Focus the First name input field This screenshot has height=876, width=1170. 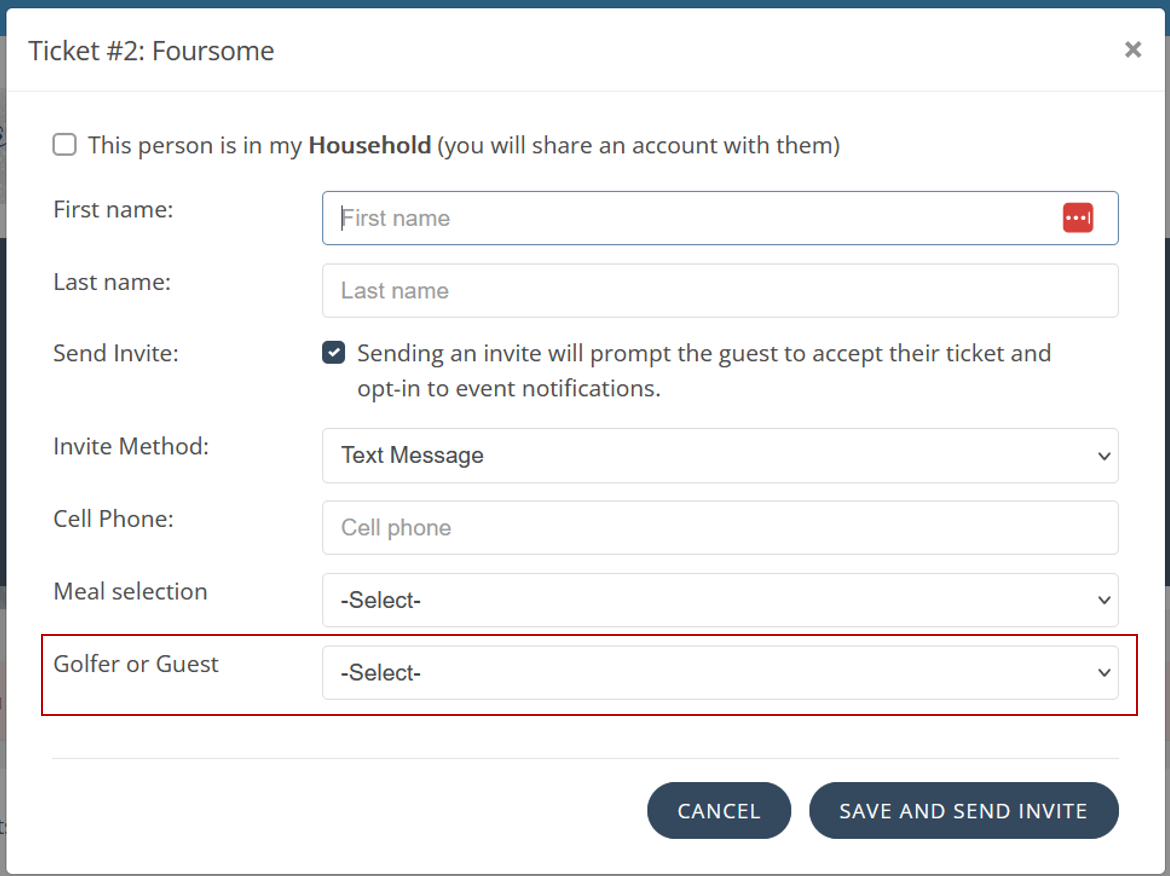(x=690, y=218)
